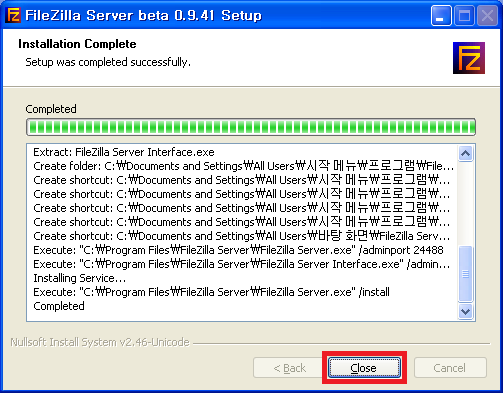Click 'Setup was completed successfully.' text
503x393 pixels.
pos(108,62)
